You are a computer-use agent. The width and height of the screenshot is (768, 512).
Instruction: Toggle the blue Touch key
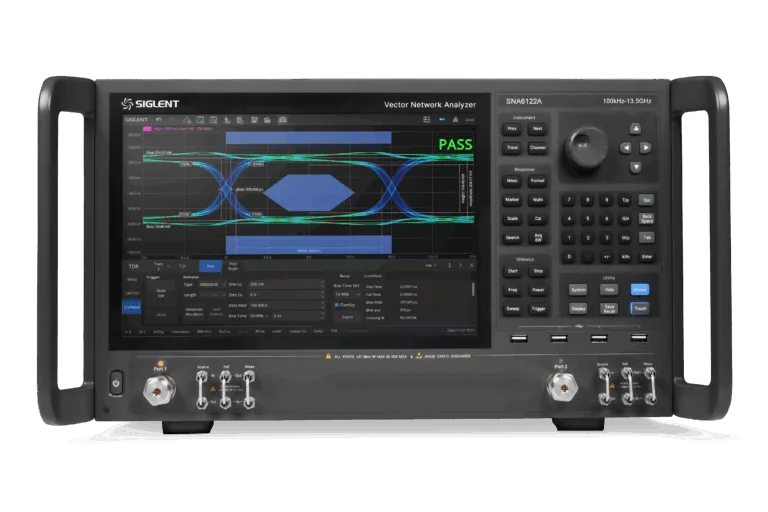click(639, 308)
